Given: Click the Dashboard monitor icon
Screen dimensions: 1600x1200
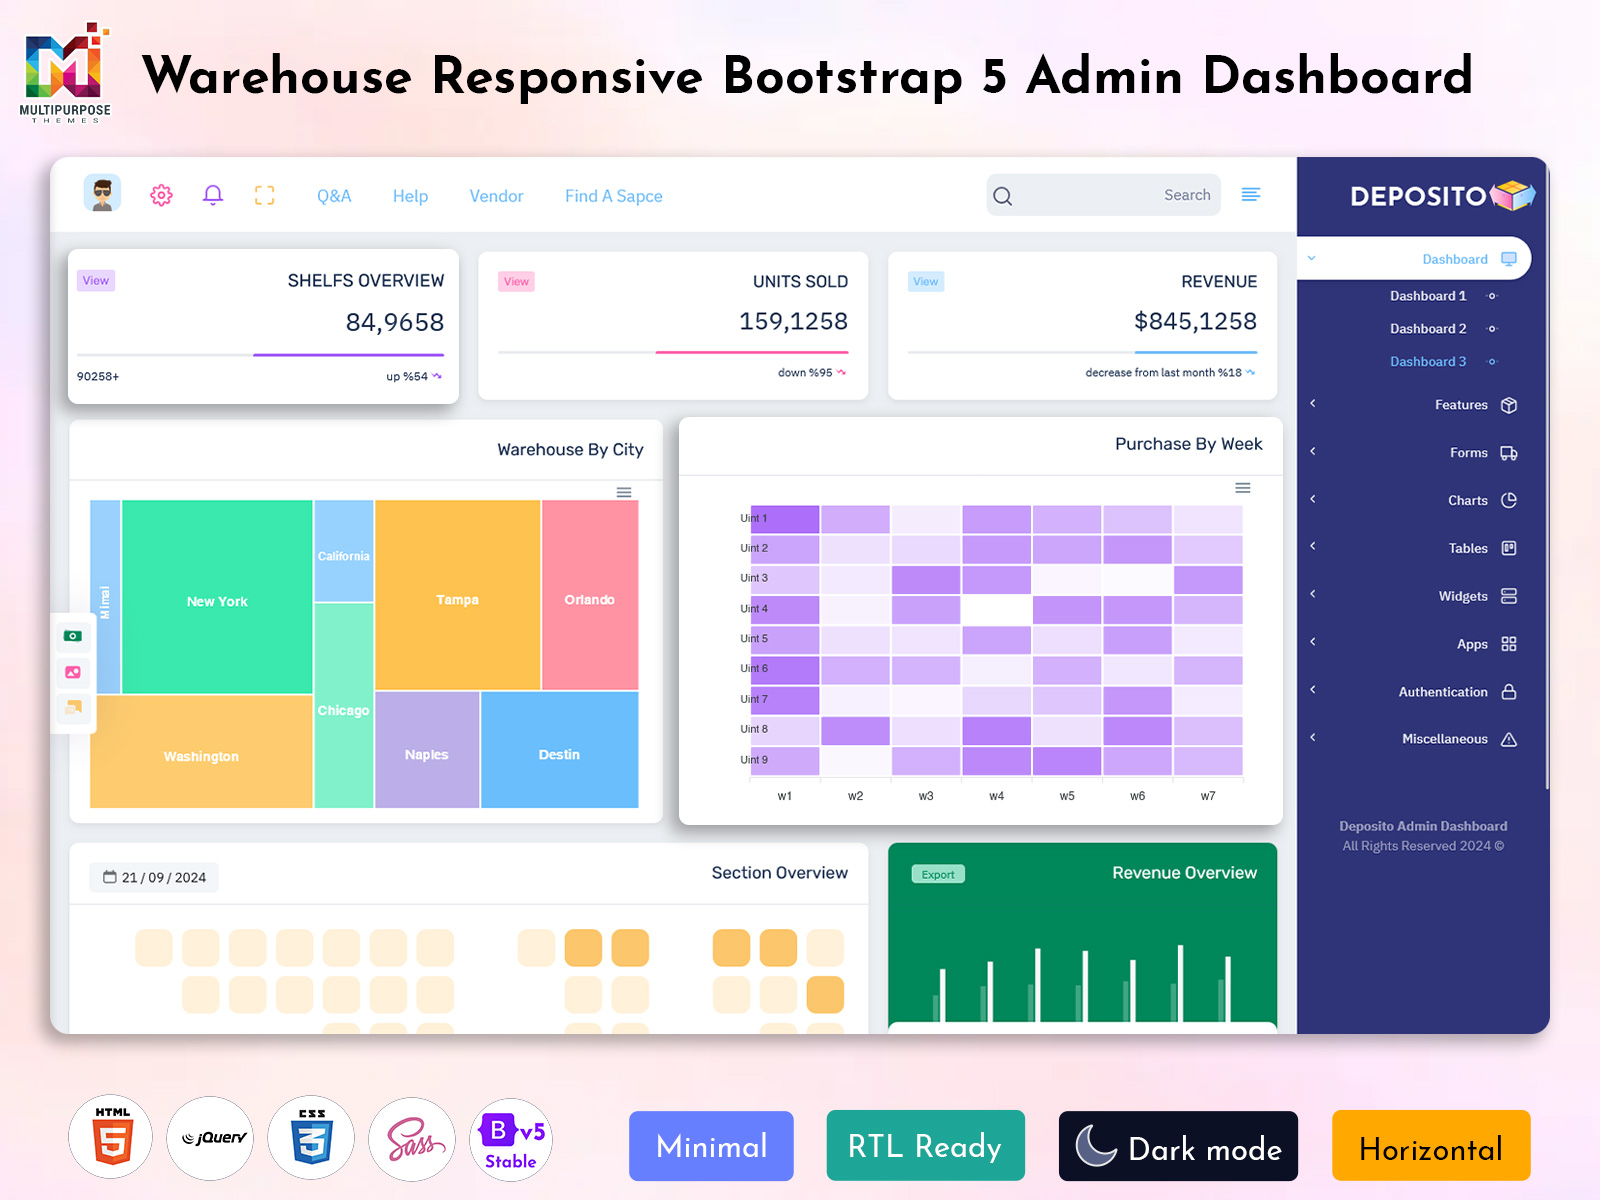Looking at the screenshot, I should (1509, 259).
